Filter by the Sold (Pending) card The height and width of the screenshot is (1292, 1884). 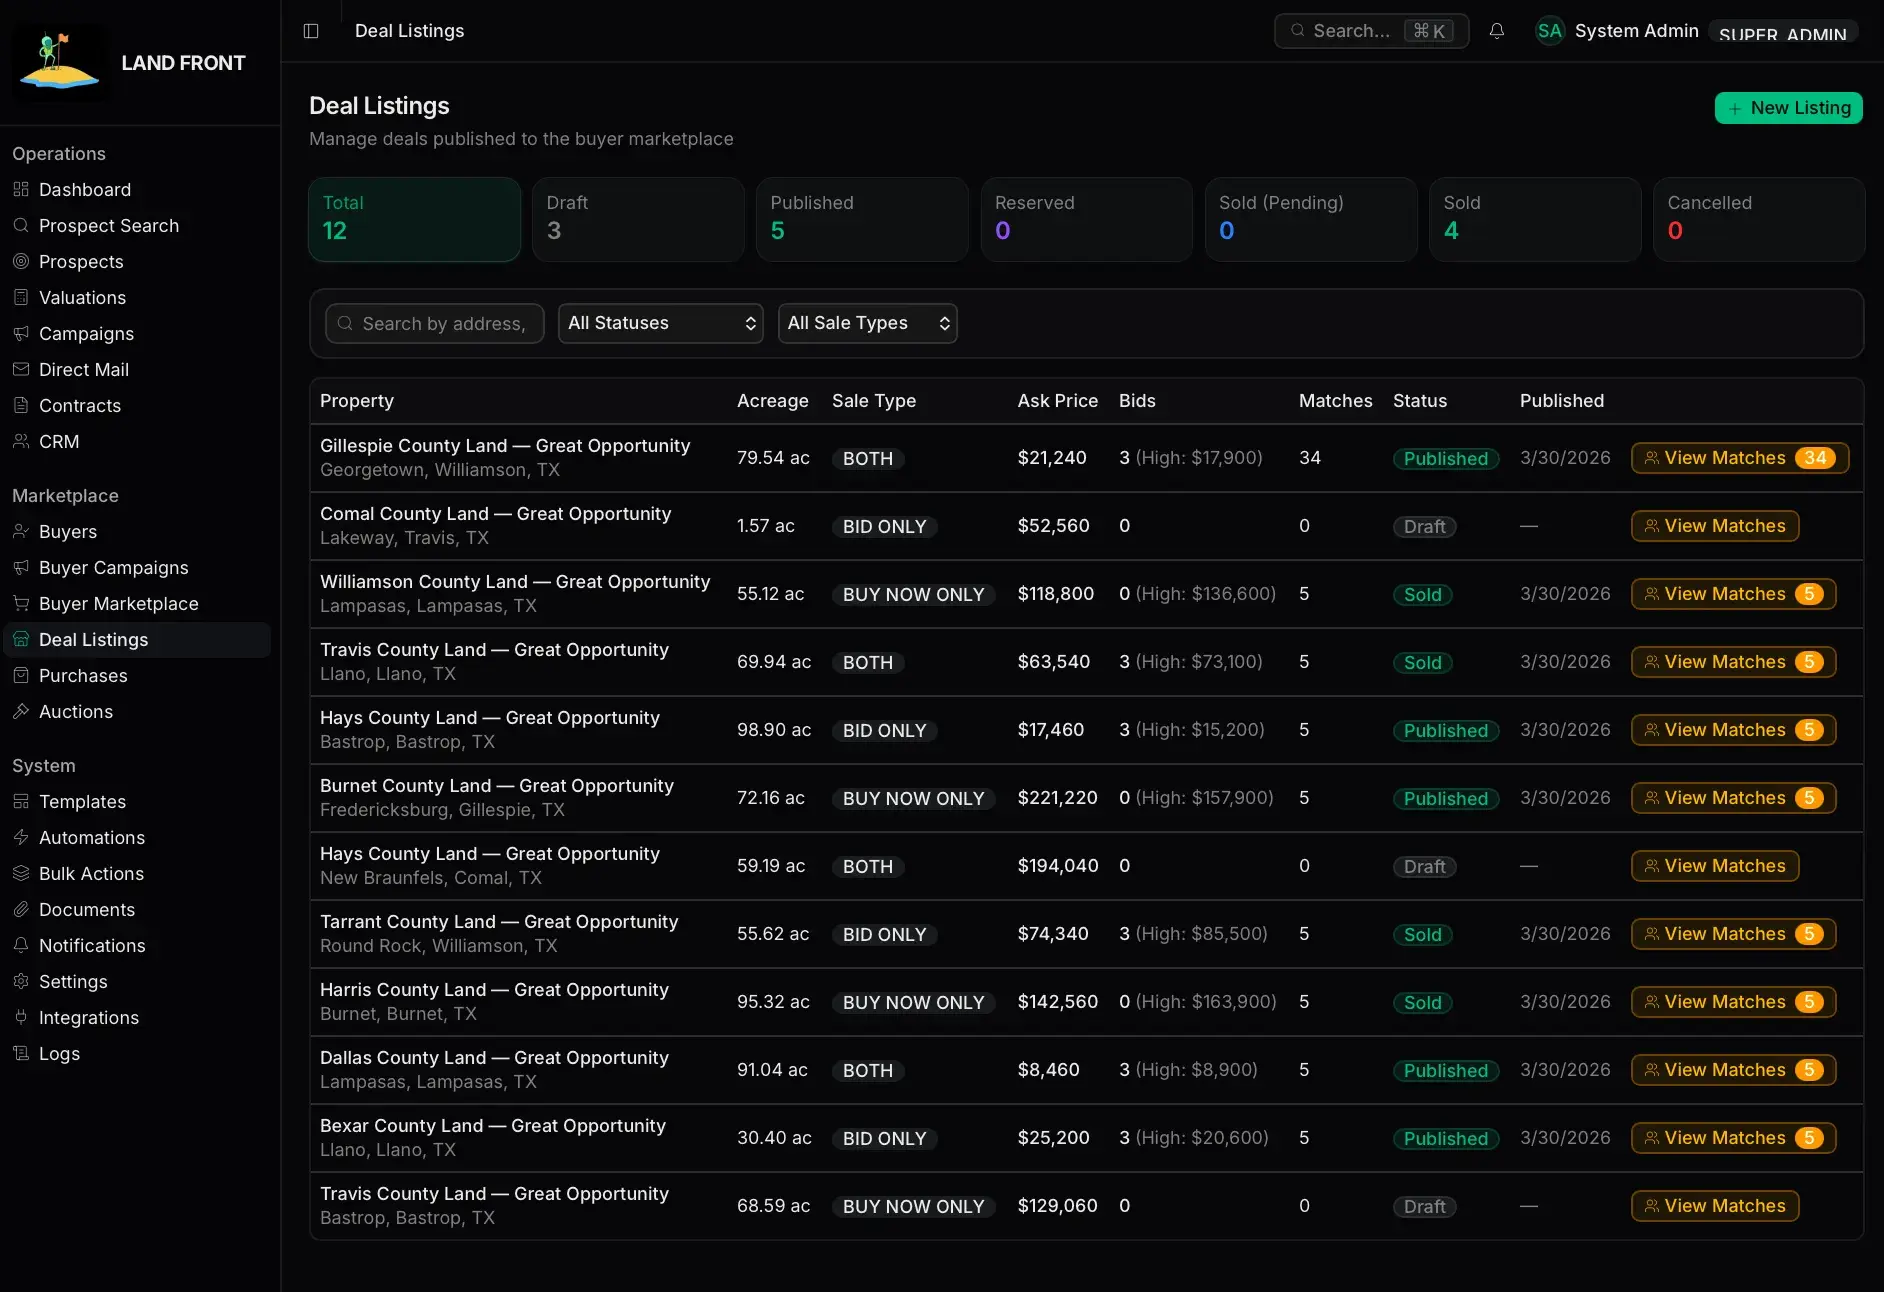point(1311,219)
